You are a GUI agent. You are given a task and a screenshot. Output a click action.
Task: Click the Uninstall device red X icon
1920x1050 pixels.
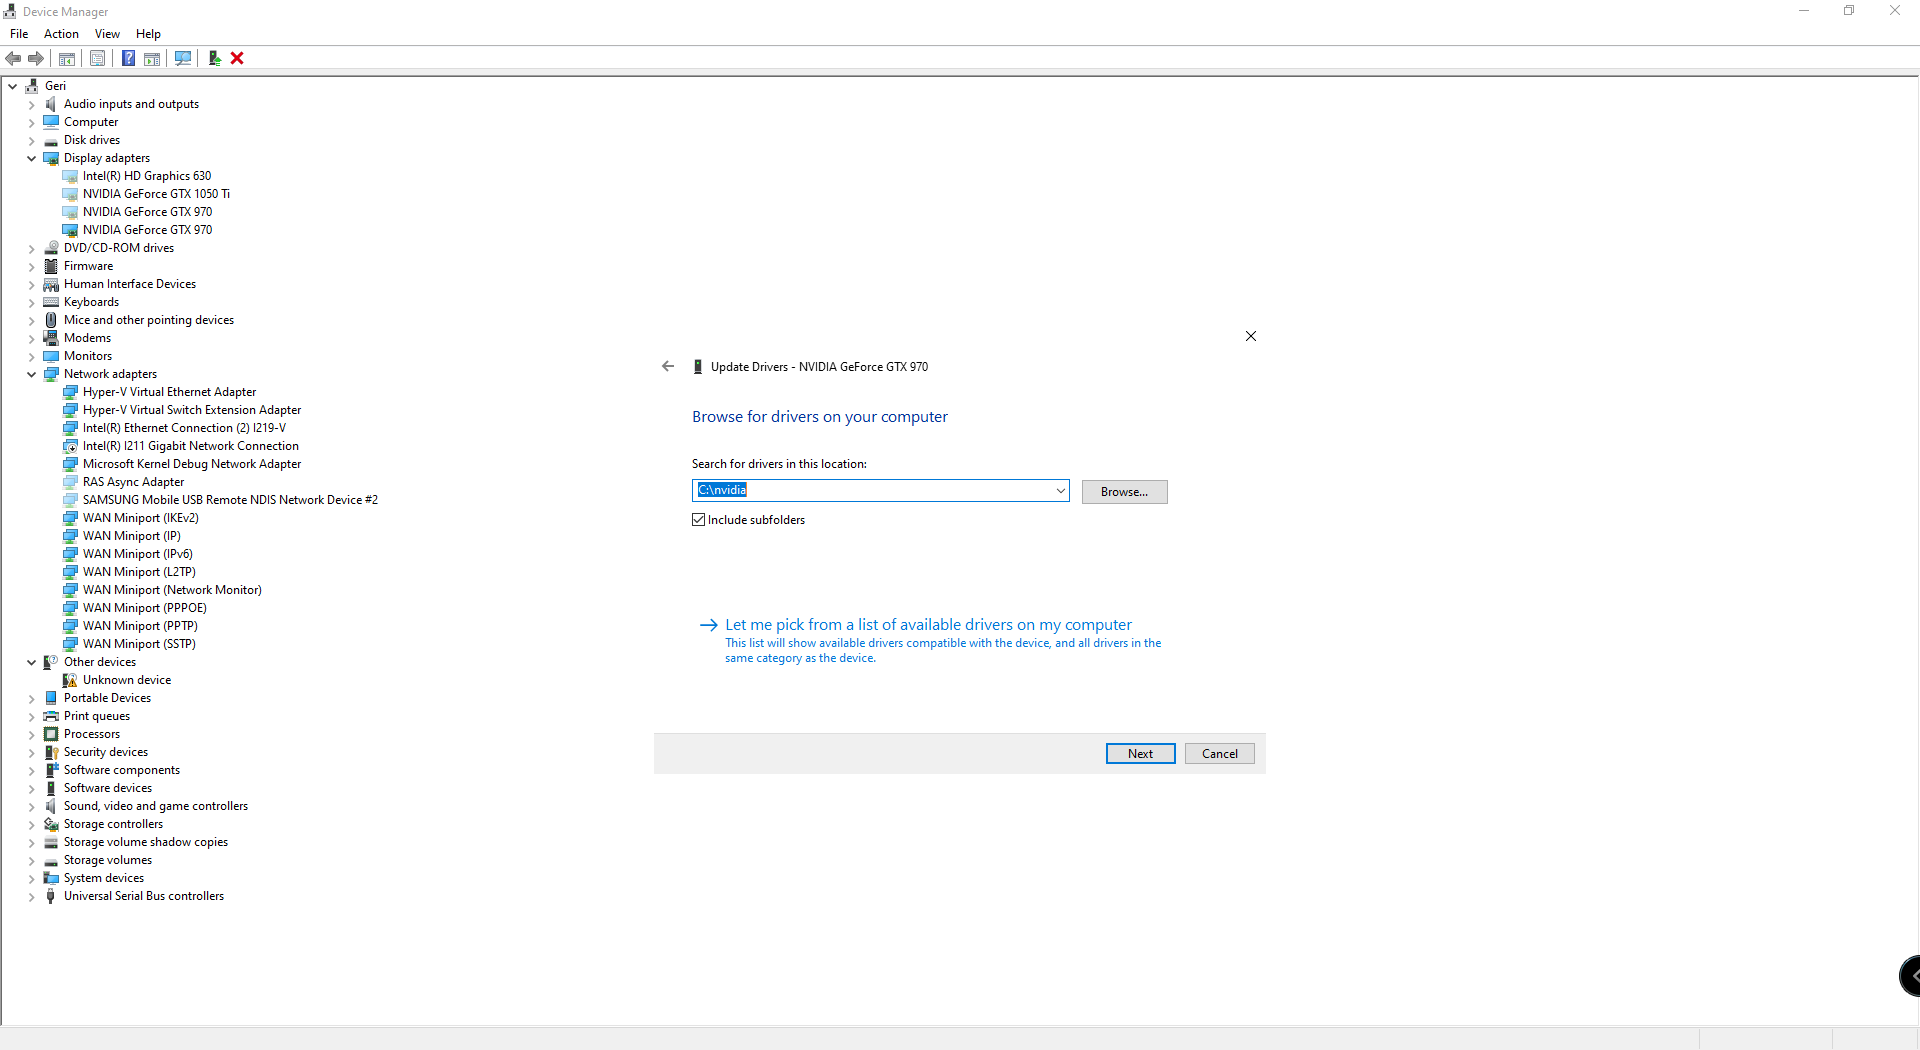(238, 58)
